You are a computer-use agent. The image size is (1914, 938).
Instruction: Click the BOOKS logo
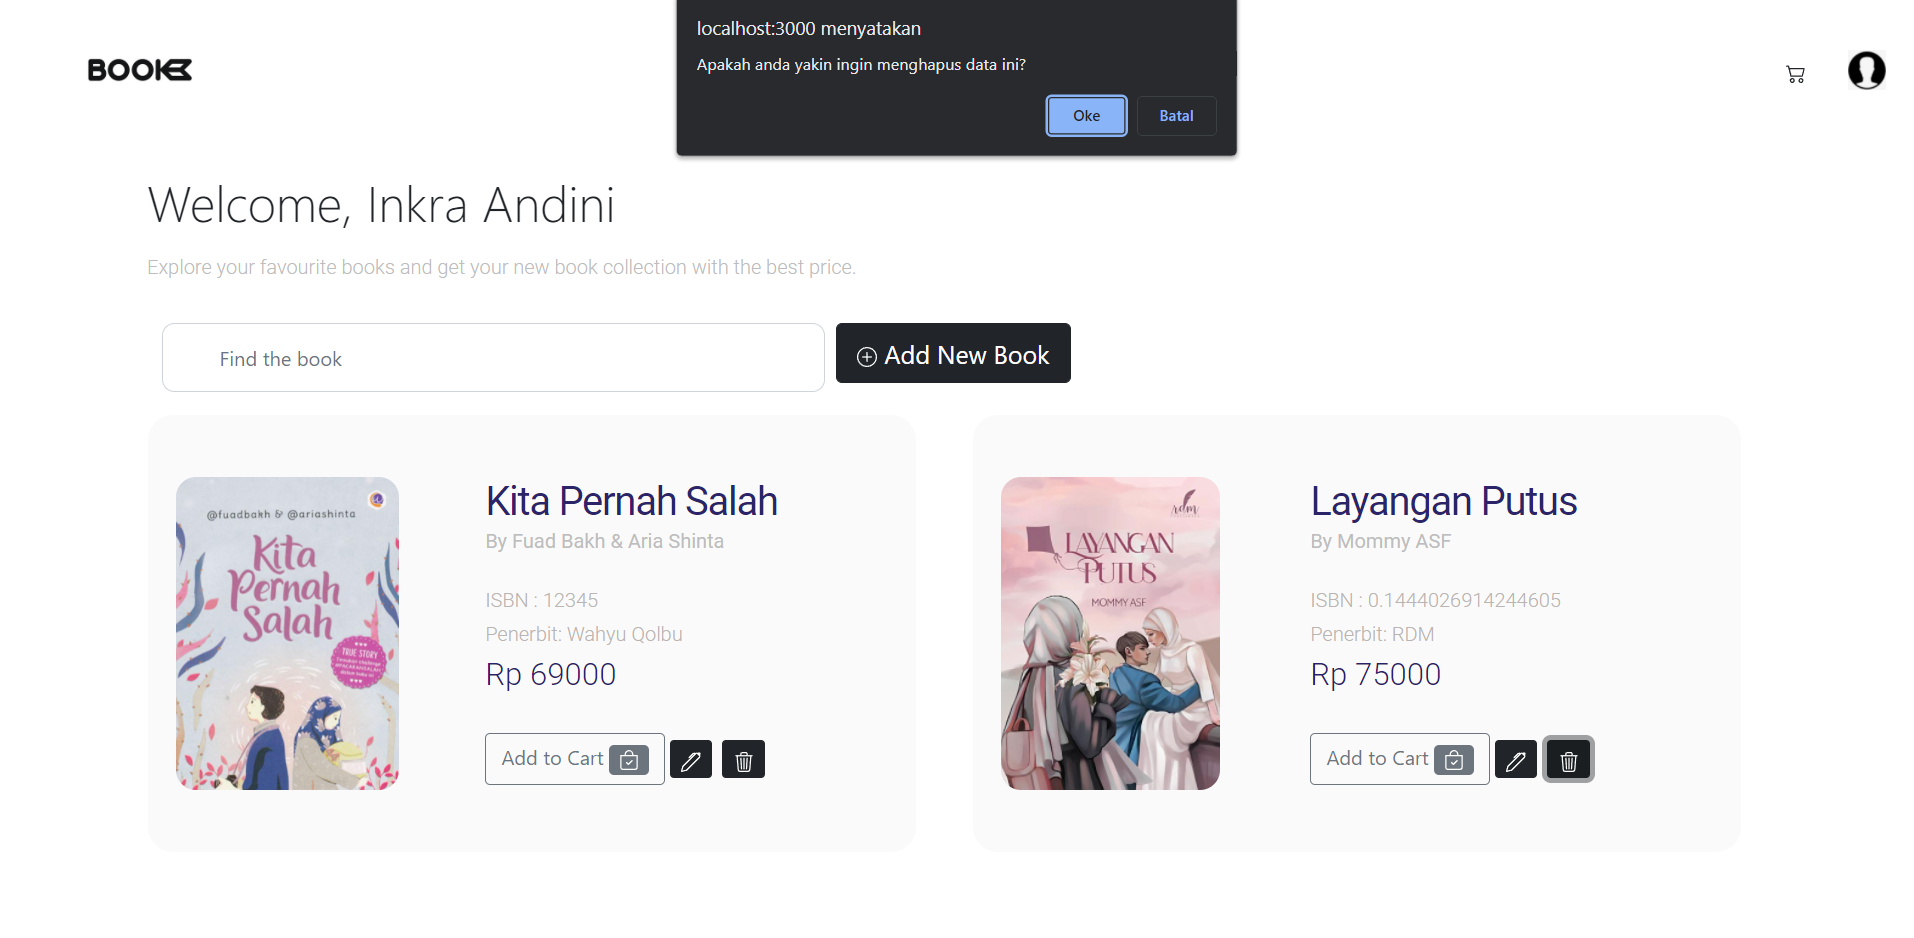[x=140, y=70]
